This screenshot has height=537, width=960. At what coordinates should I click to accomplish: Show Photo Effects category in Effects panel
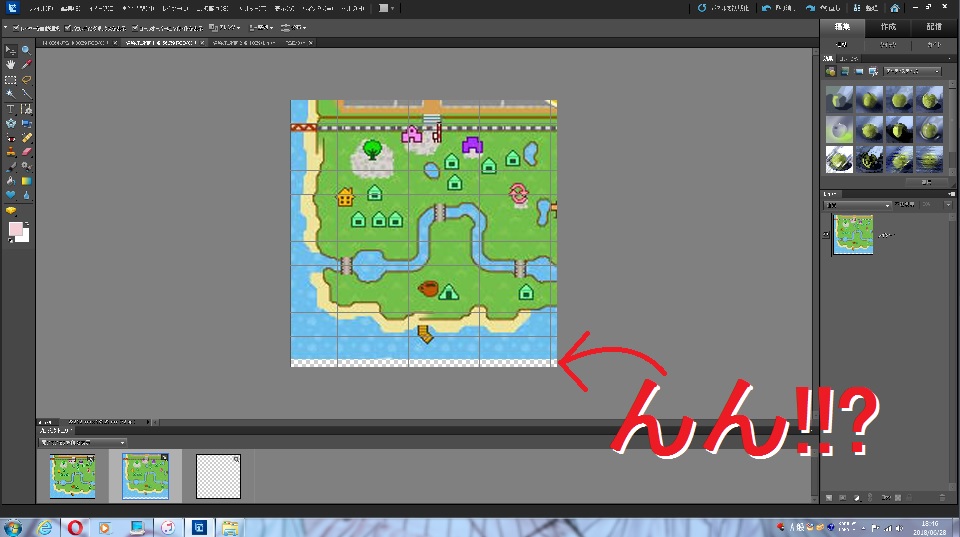tap(859, 72)
